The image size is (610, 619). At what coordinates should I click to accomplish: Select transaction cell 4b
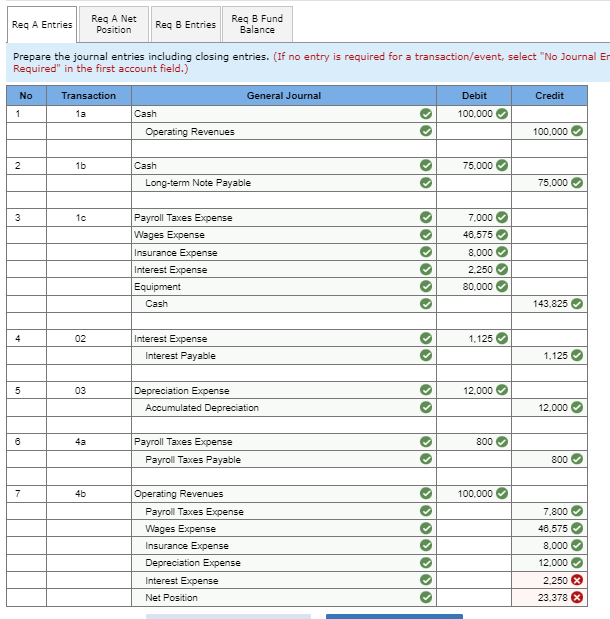click(89, 493)
